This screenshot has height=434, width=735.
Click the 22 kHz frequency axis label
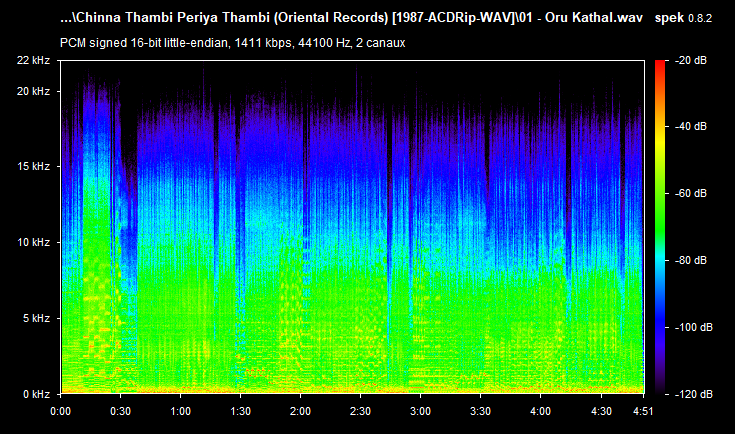pos(33,60)
